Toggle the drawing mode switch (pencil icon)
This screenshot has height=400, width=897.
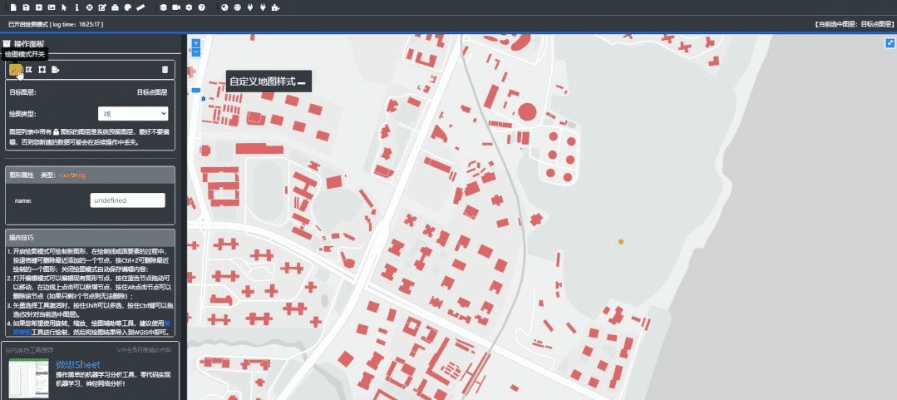[x=16, y=69]
